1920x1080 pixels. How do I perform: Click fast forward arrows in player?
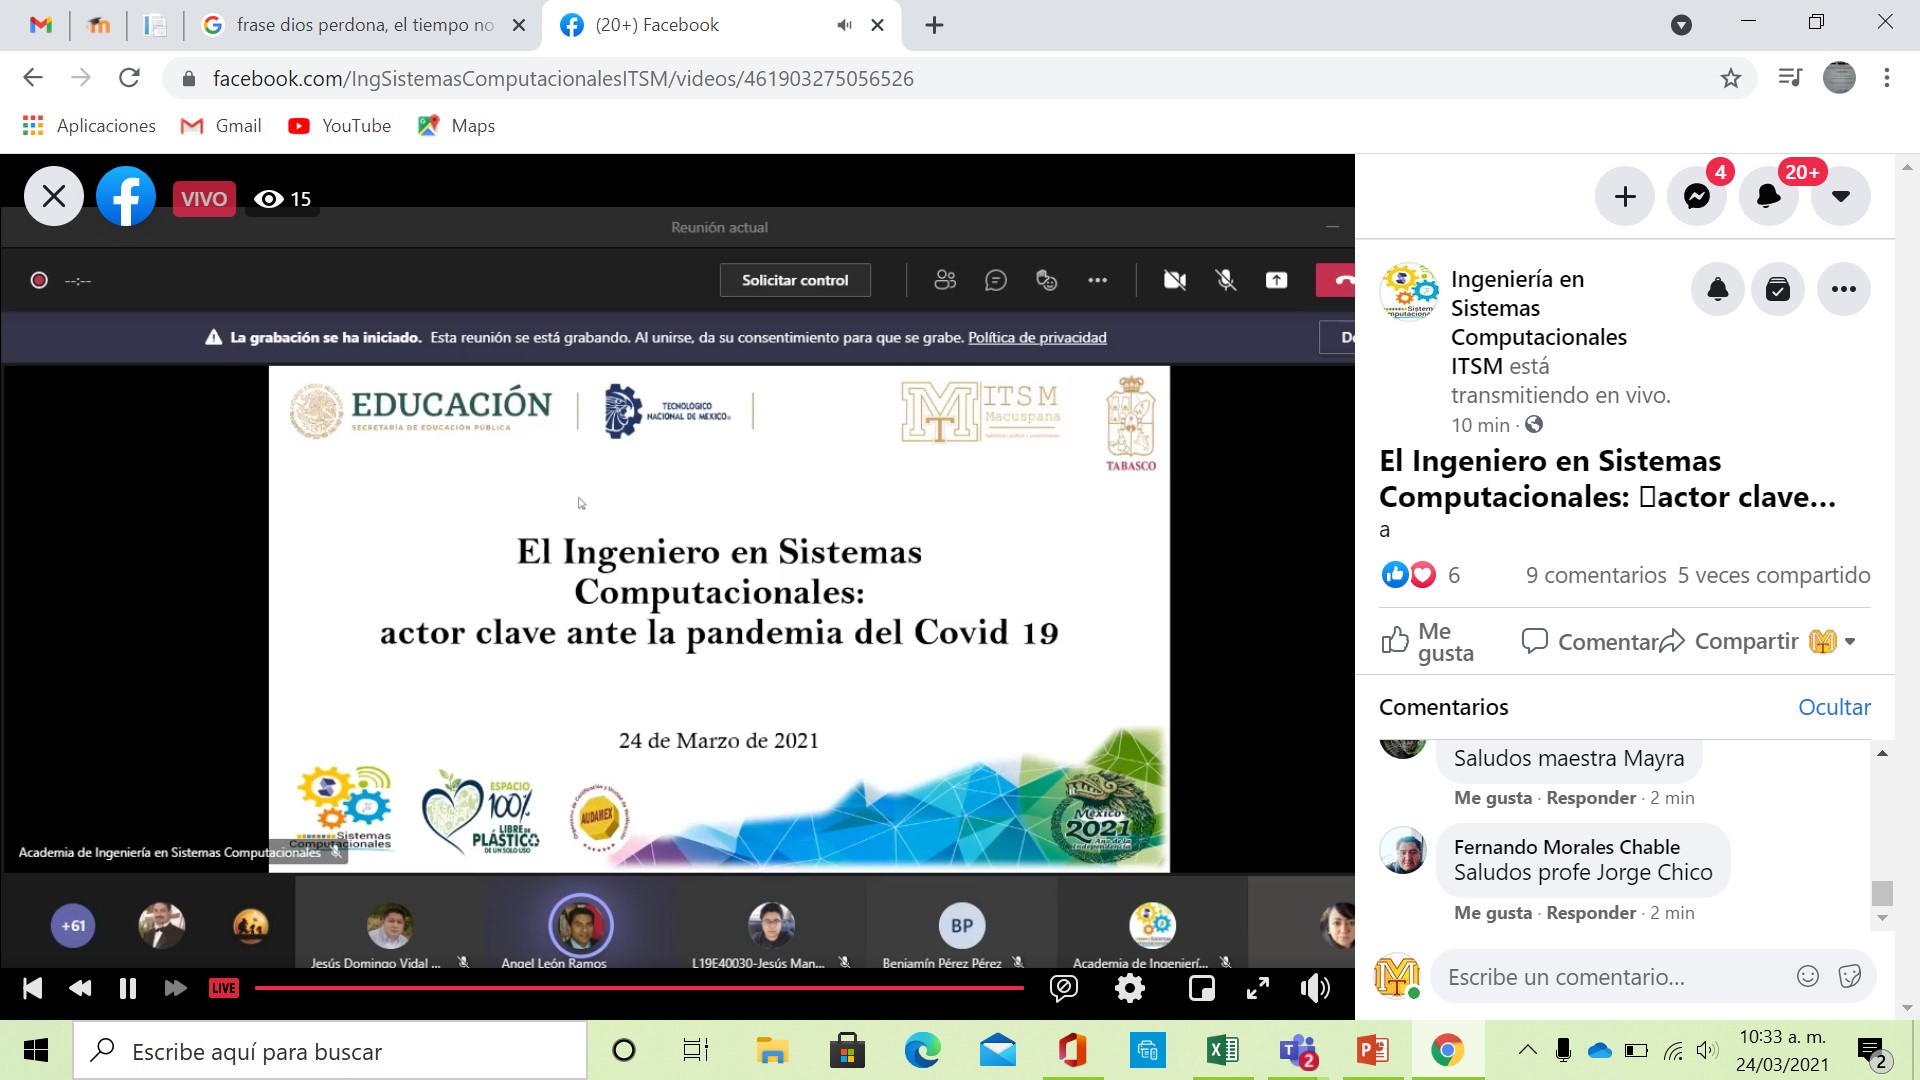coord(175,989)
